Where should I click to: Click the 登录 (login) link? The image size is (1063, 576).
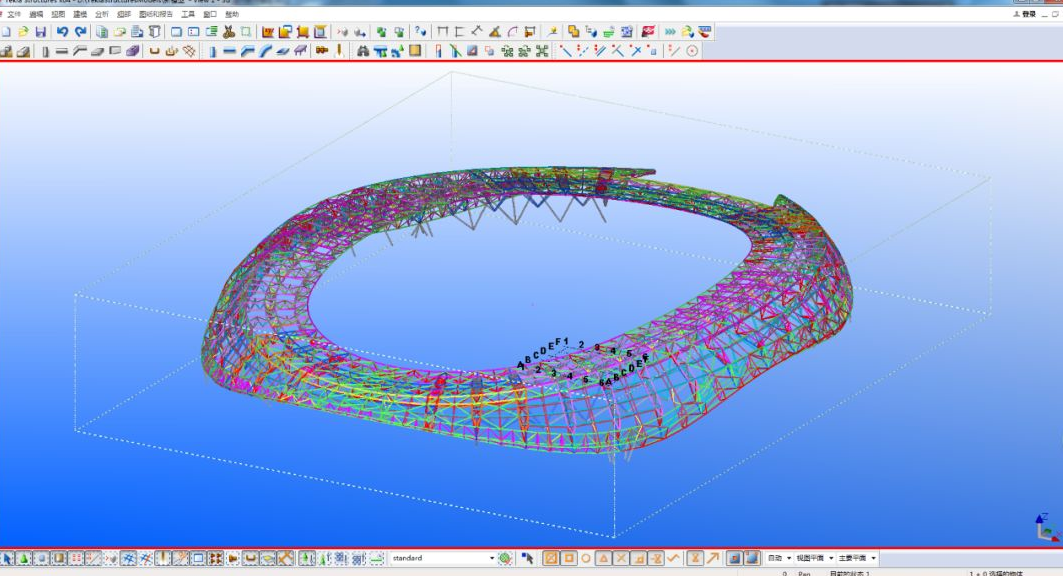[1029, 14]
